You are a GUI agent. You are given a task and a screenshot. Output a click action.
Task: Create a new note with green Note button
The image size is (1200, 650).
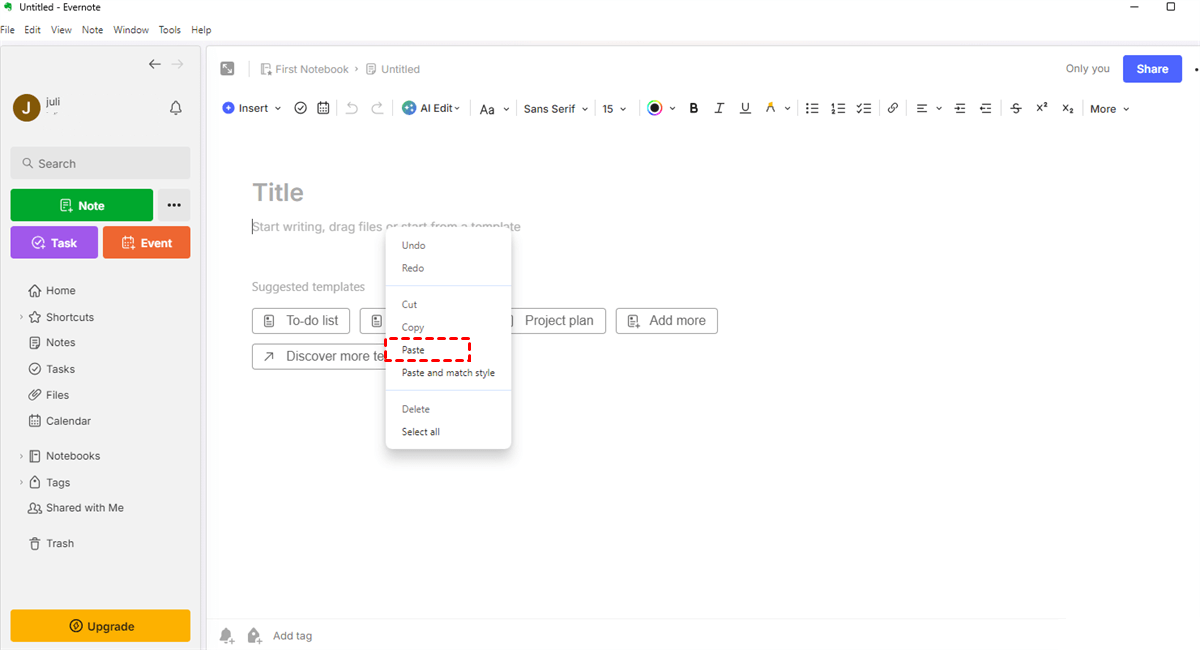[x=82, y=205]
